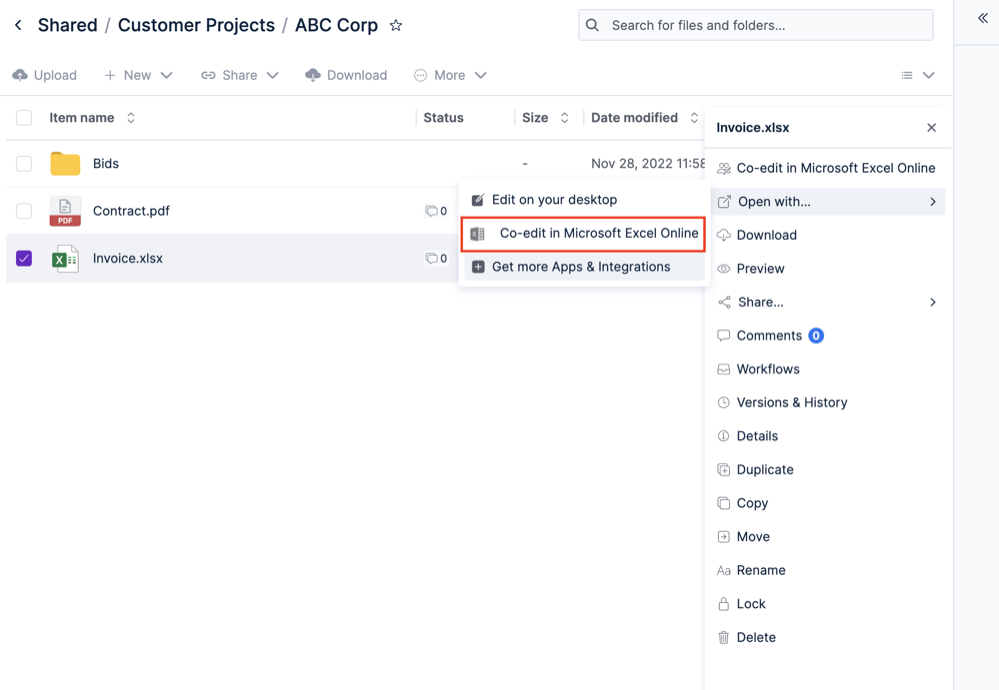Click the Move arrow icon

tap(724, 537)
